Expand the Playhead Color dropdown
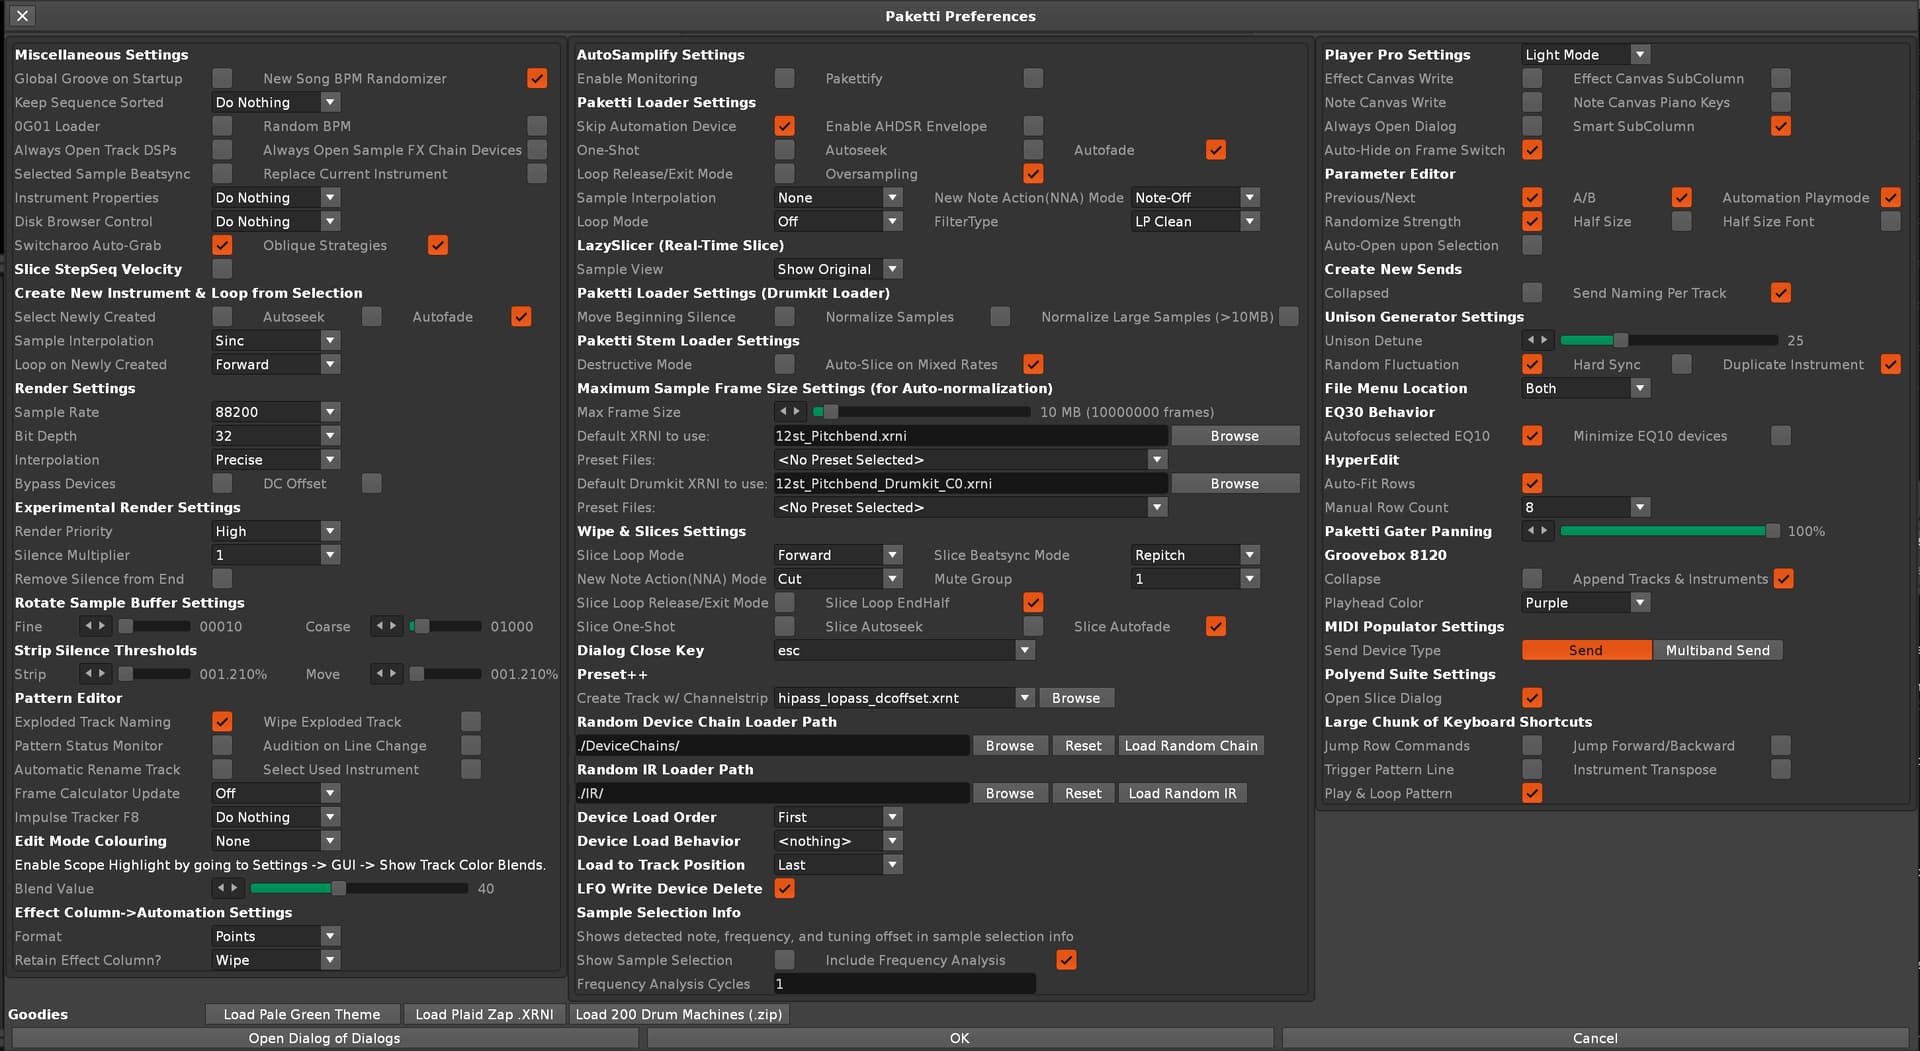The height and width of the screenshot is (1051, 1920). [1585, 603]
